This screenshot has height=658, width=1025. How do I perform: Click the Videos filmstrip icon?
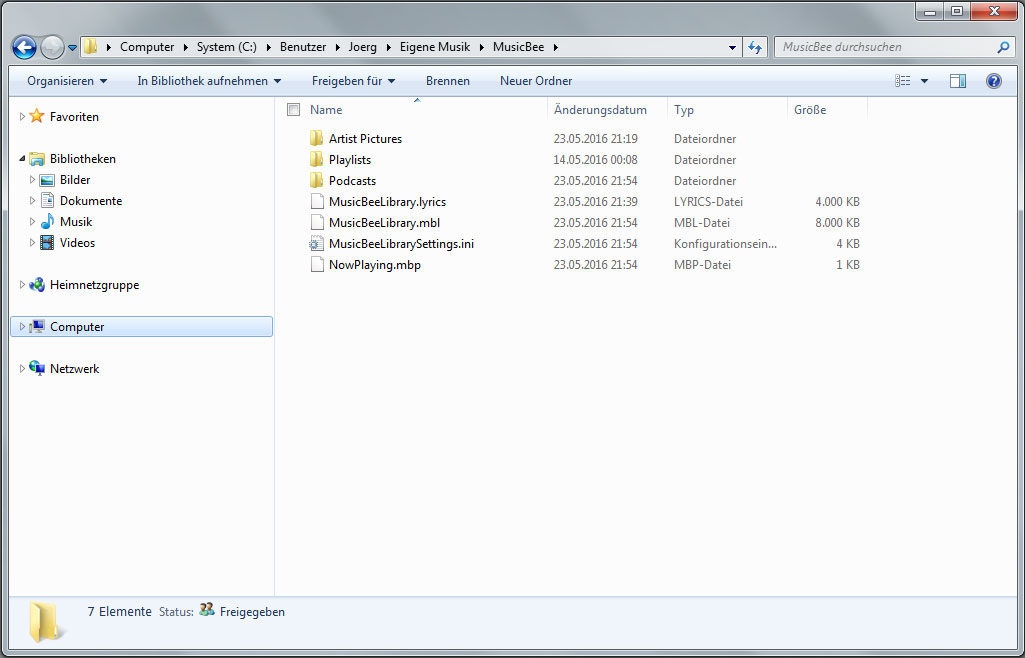tap(47, 242)
